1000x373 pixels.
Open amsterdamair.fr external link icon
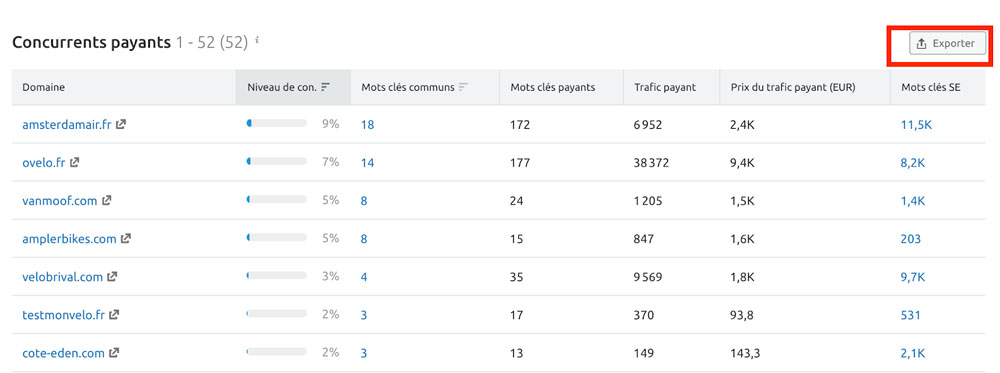pyautogui.click(x=121, y=124)
